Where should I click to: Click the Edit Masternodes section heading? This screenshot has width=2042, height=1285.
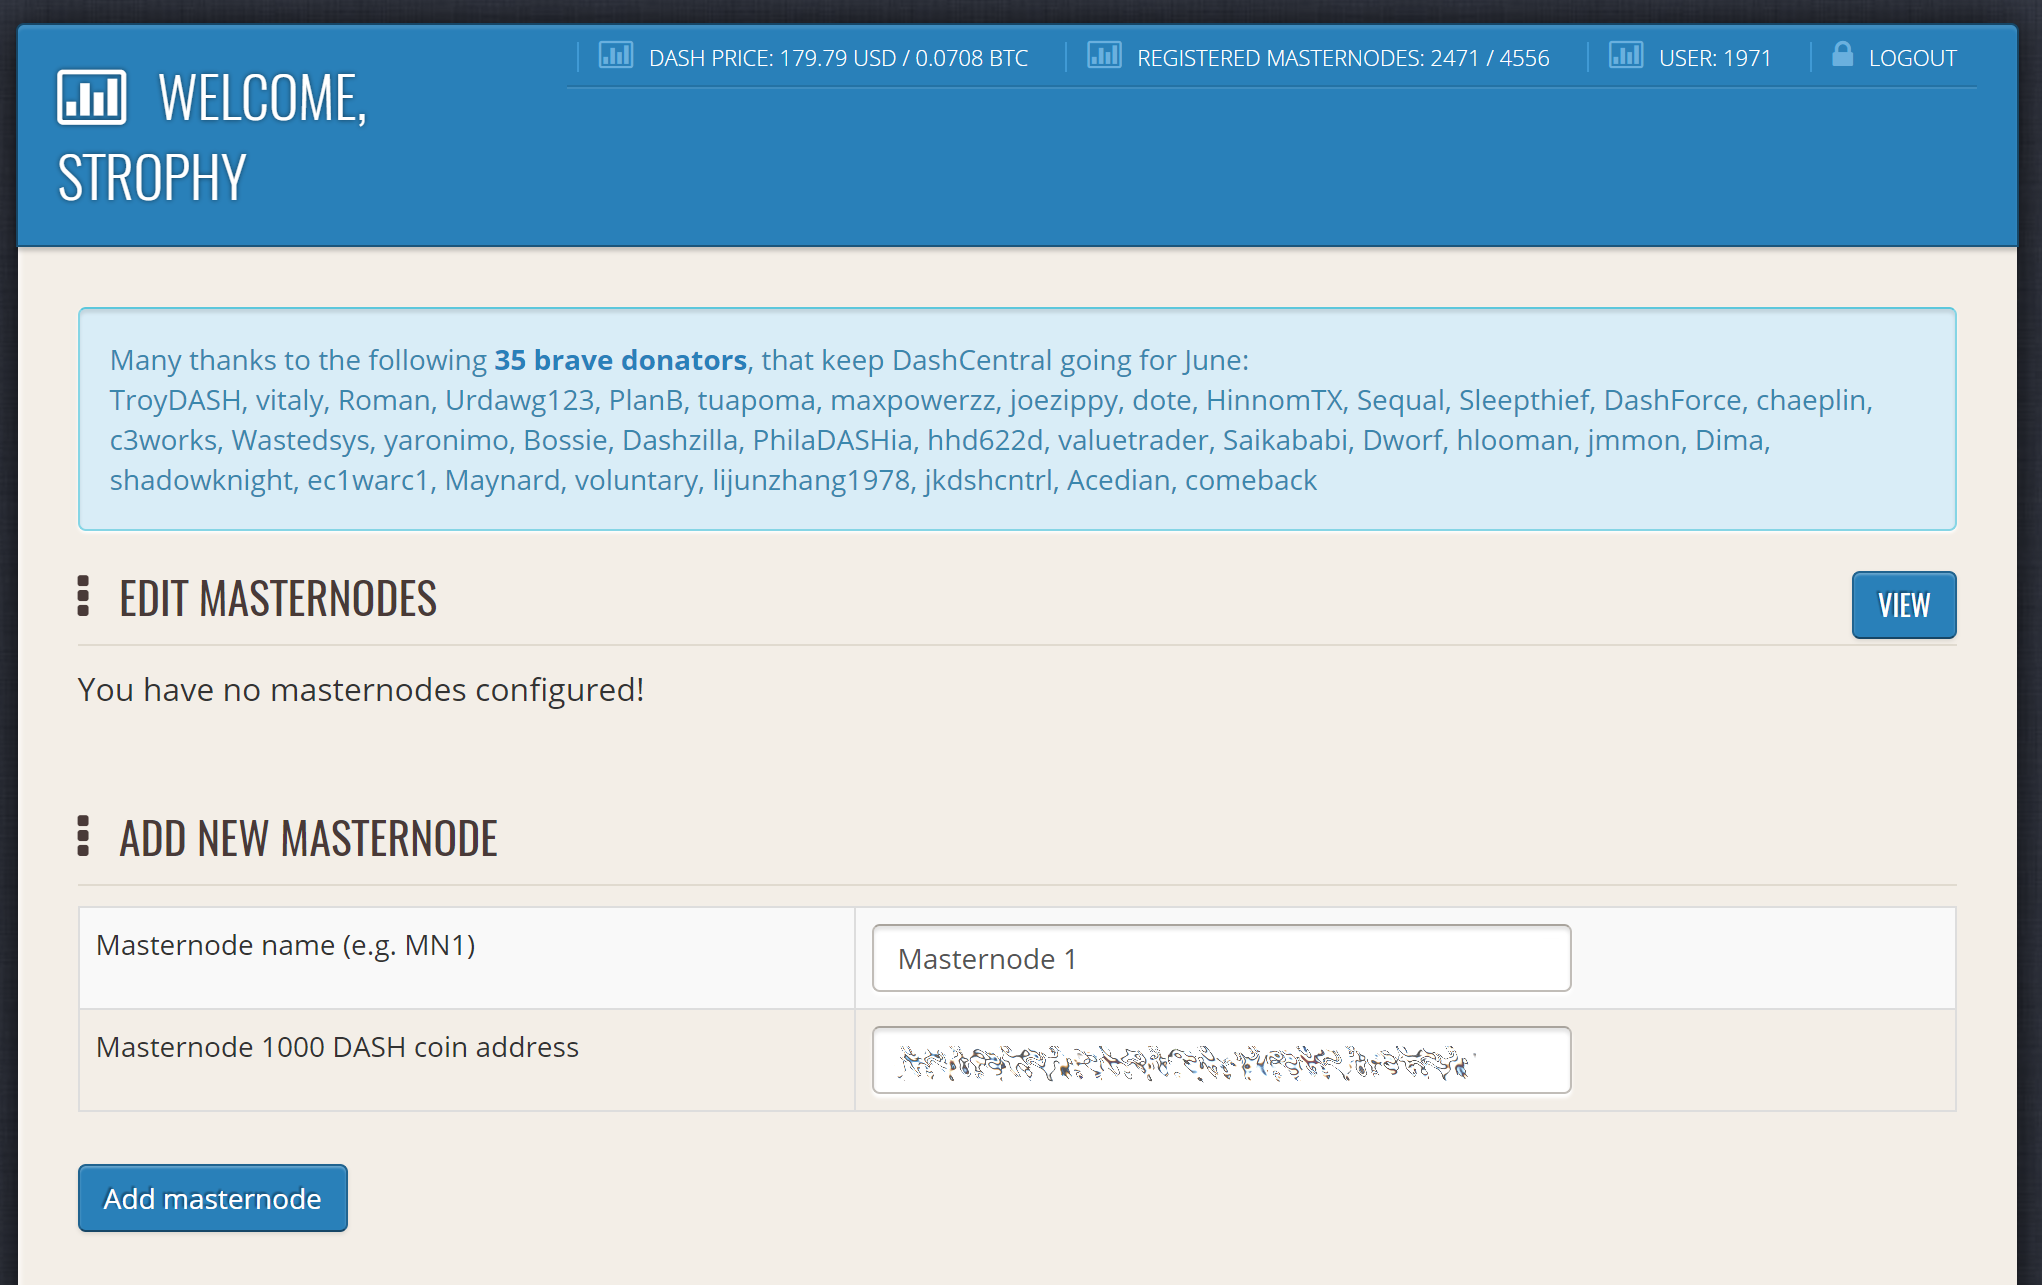coord(278,599)
